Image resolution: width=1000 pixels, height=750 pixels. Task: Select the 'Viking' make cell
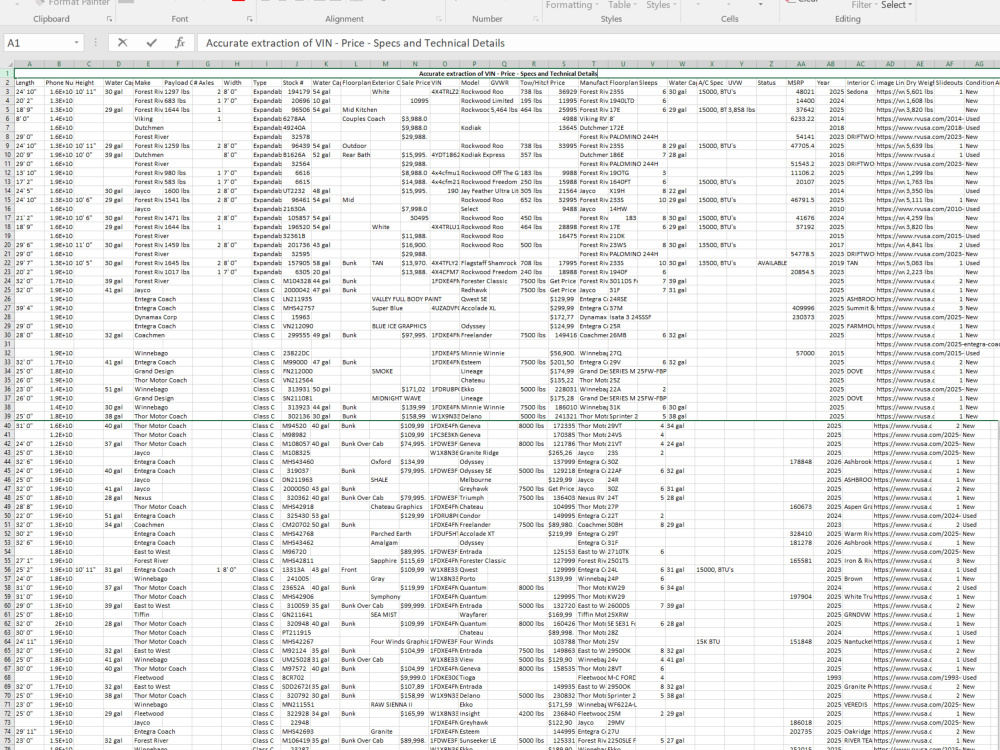click(148, 119)
